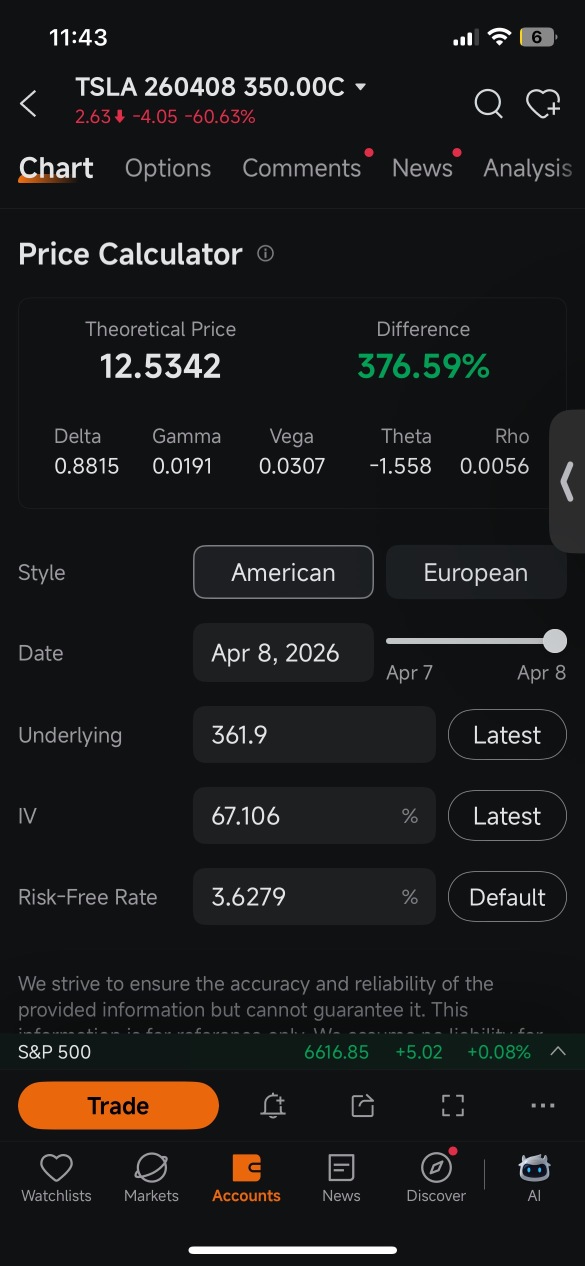The height and width of the screenshot is (1266, 585).
Task: Tap the back arrow icon
Action: tap(28, 103)
